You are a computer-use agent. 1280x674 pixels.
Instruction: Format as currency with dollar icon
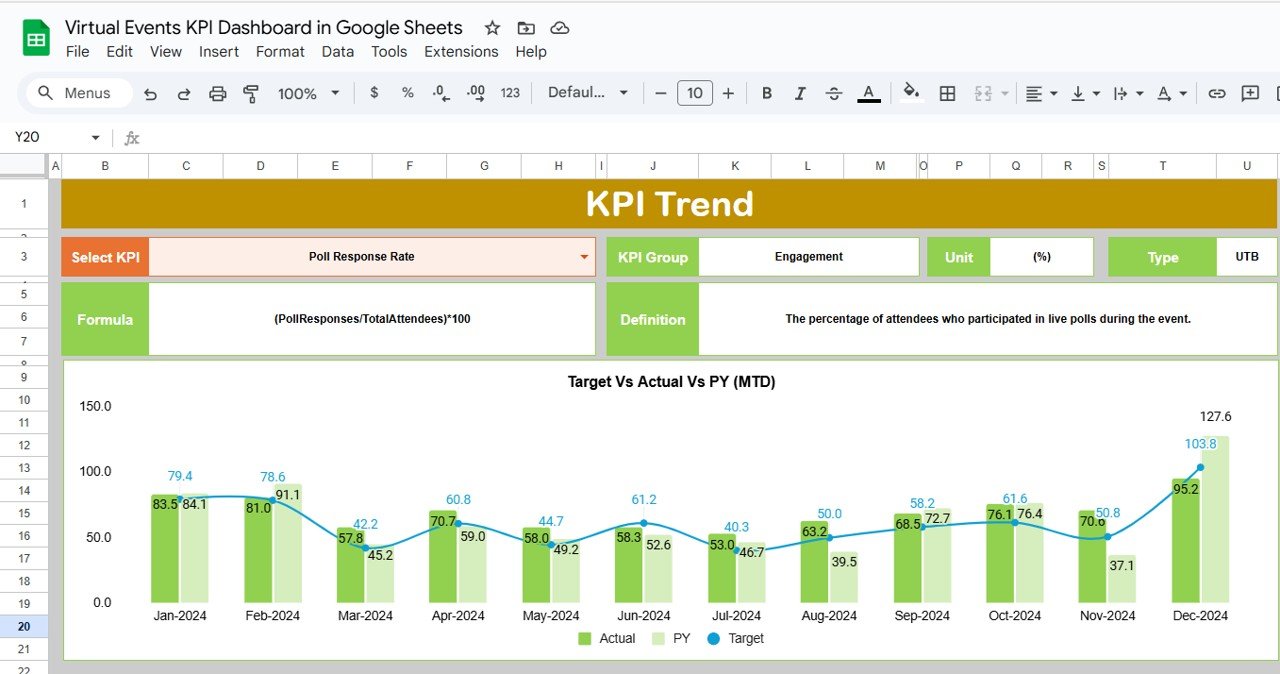374,92
